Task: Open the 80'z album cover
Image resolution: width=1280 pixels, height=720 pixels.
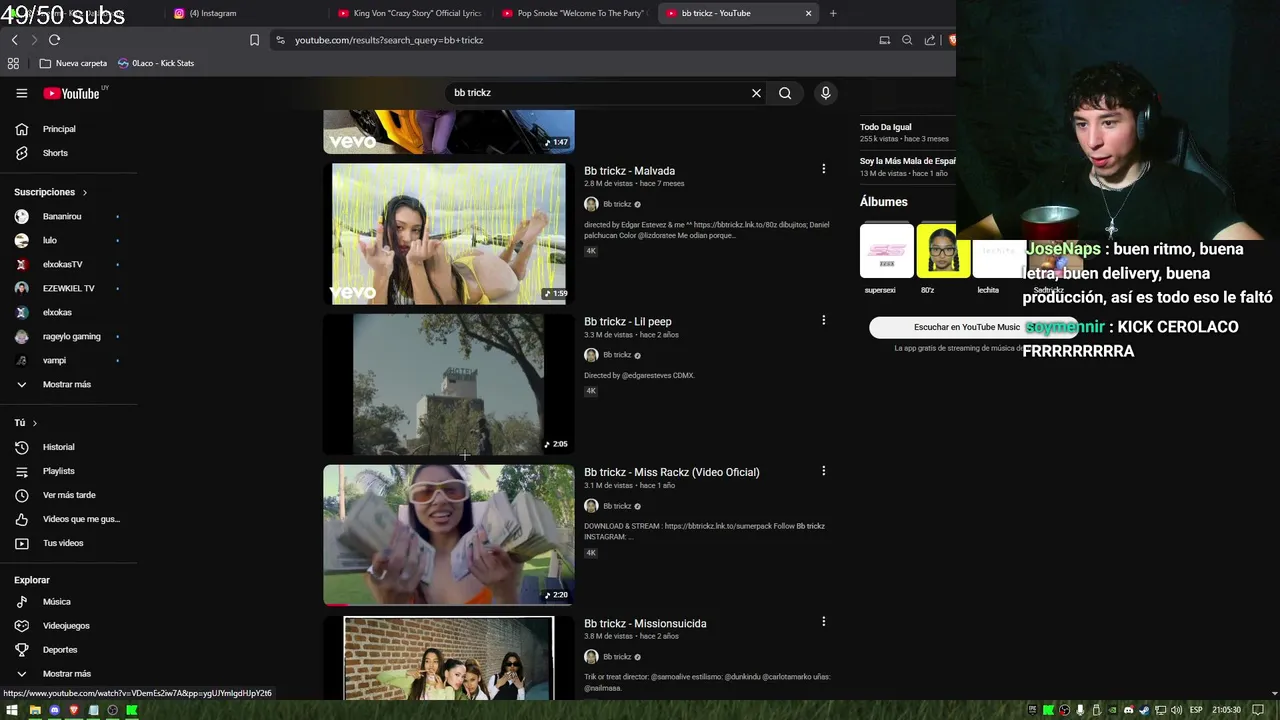Action: [x=943, y=251]
